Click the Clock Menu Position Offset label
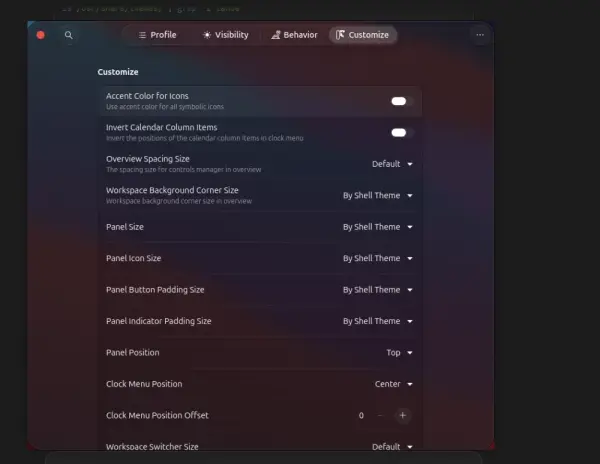600x464 pixels. click(x=157, y=415)
